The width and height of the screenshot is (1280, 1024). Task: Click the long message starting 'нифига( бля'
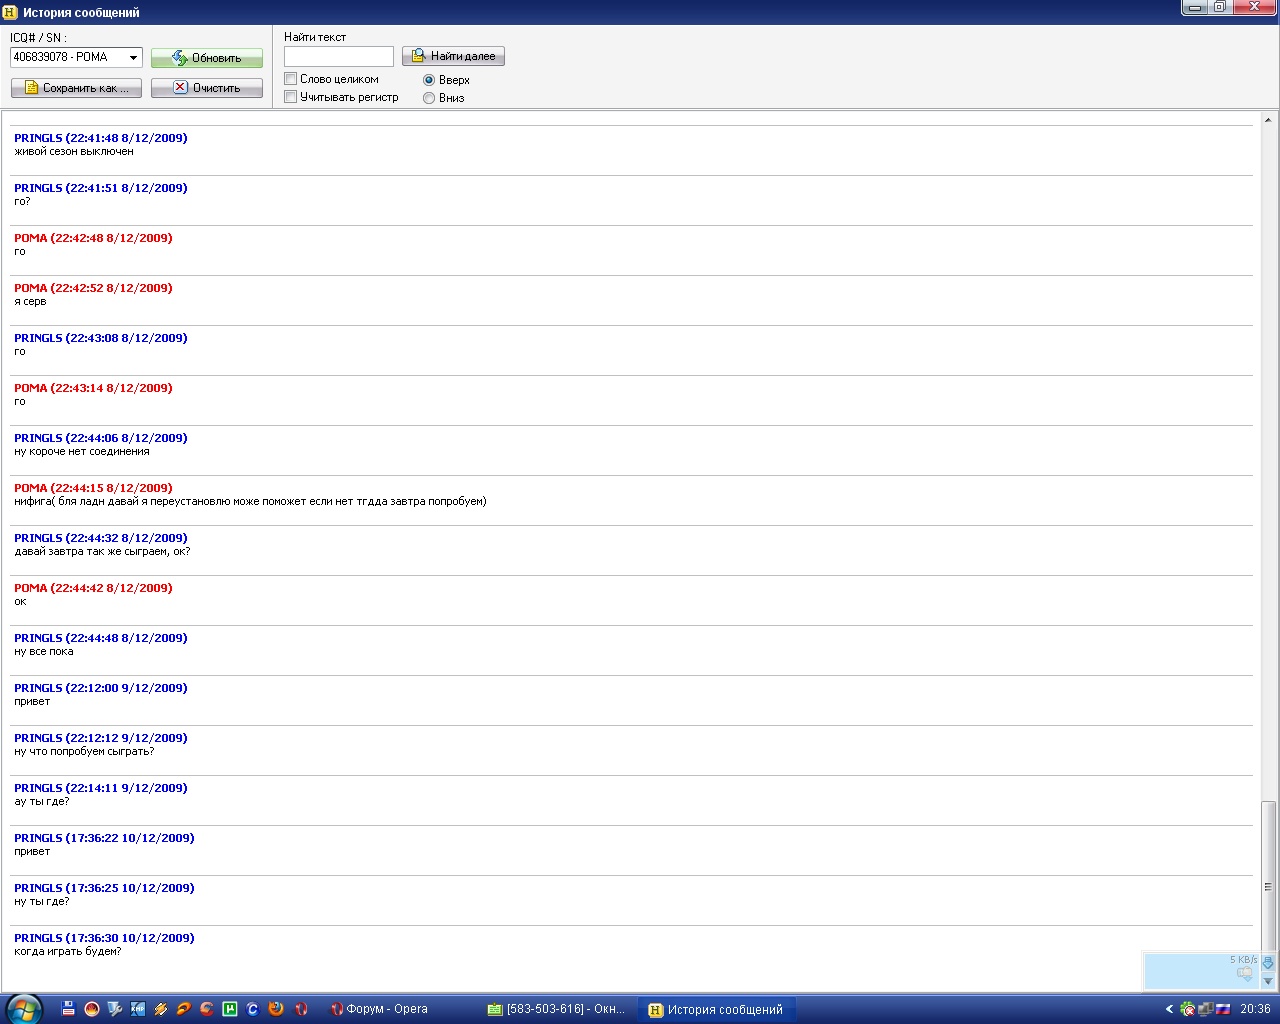250,502
